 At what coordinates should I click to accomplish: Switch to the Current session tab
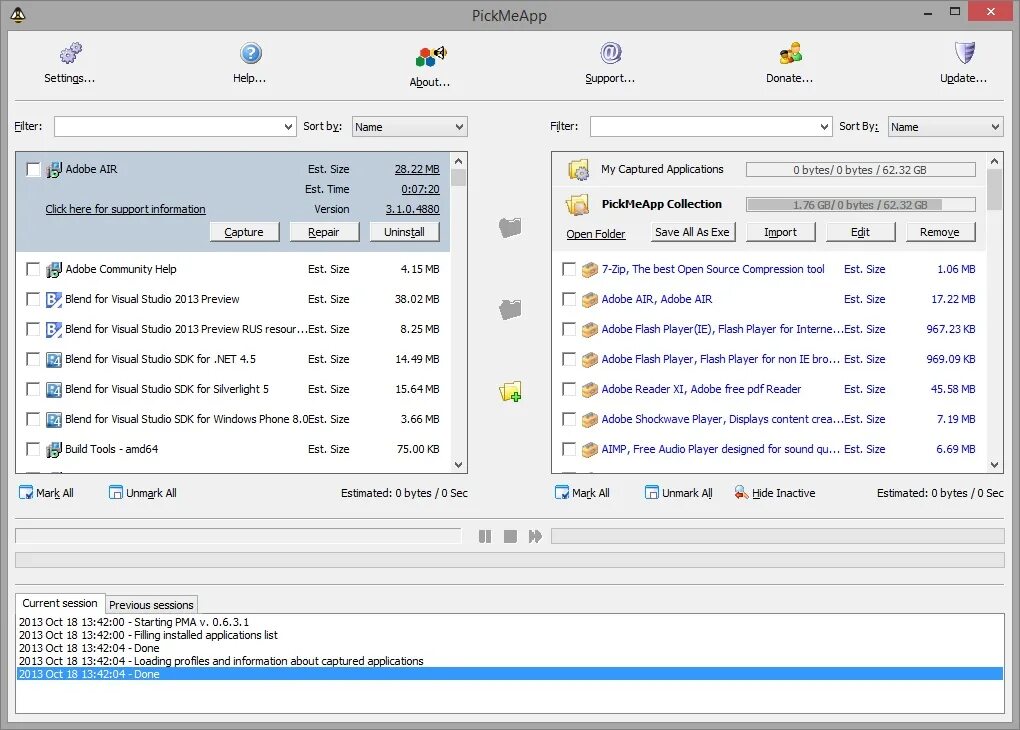click(x=60, y=603)
